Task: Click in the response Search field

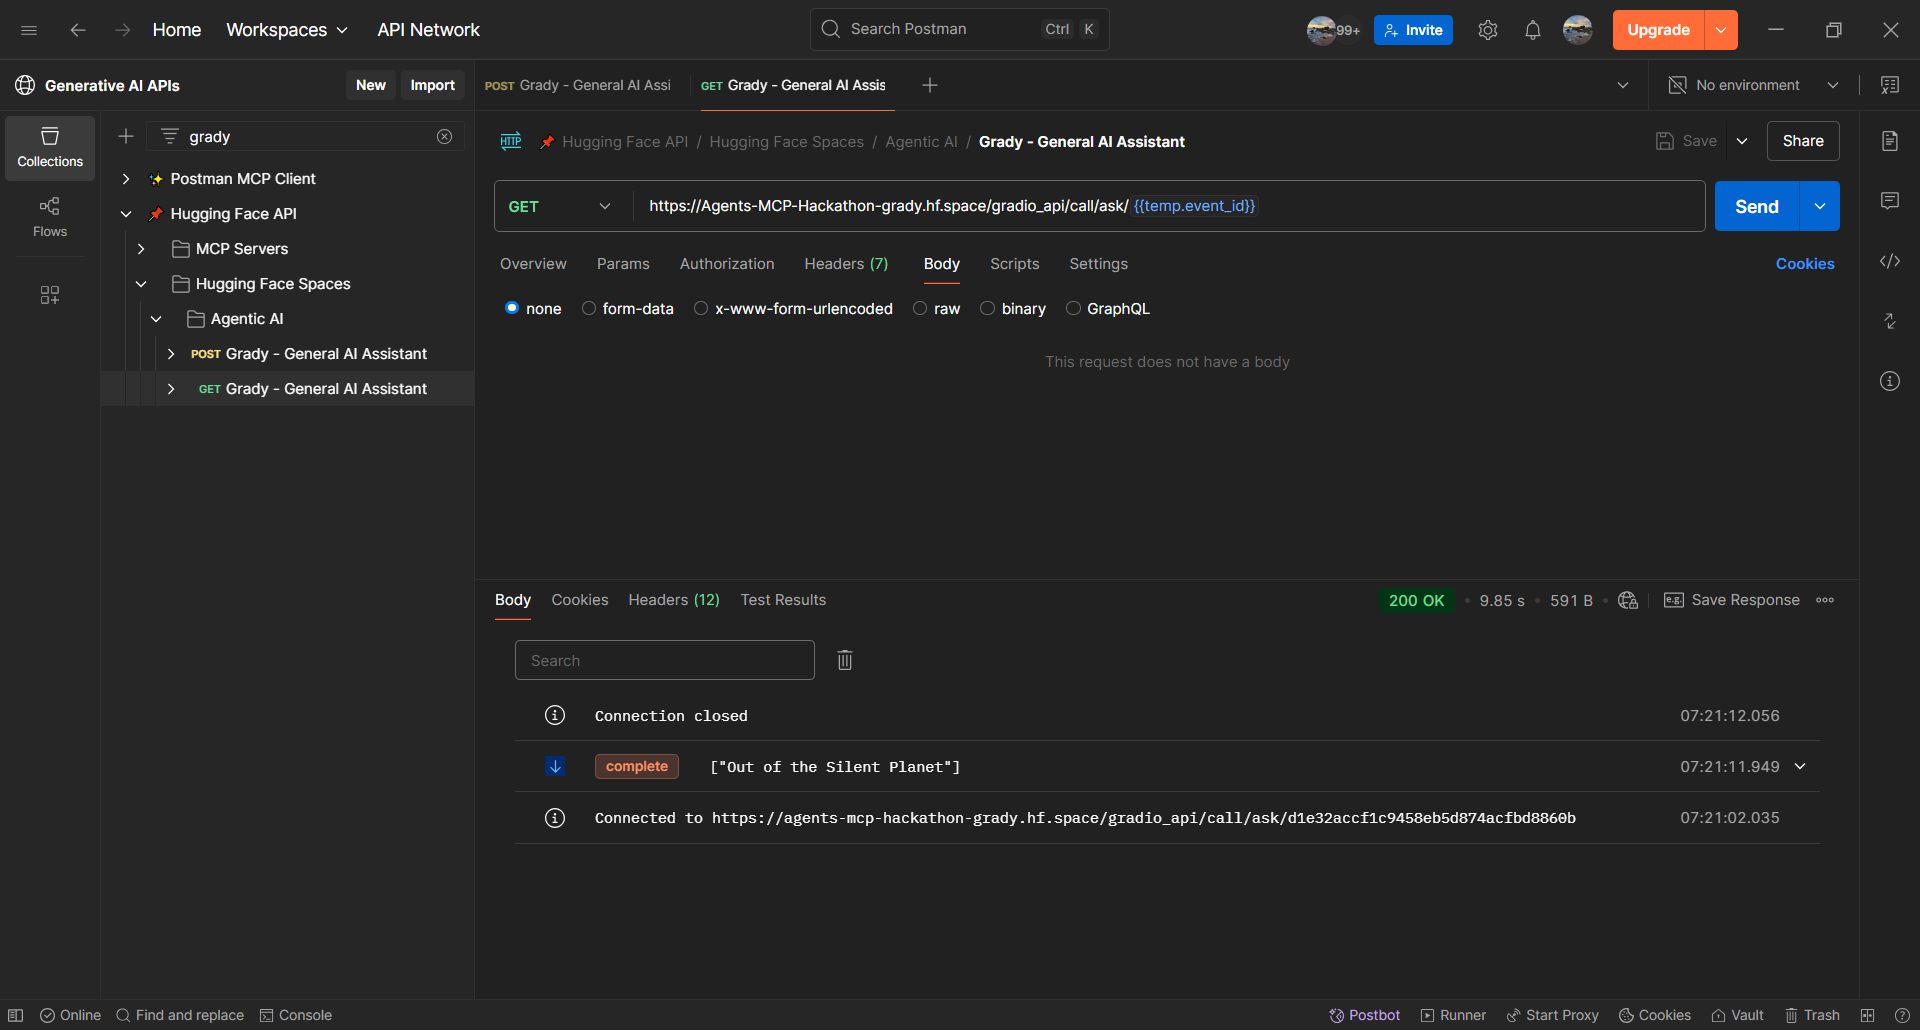Action: coord(664,661)
